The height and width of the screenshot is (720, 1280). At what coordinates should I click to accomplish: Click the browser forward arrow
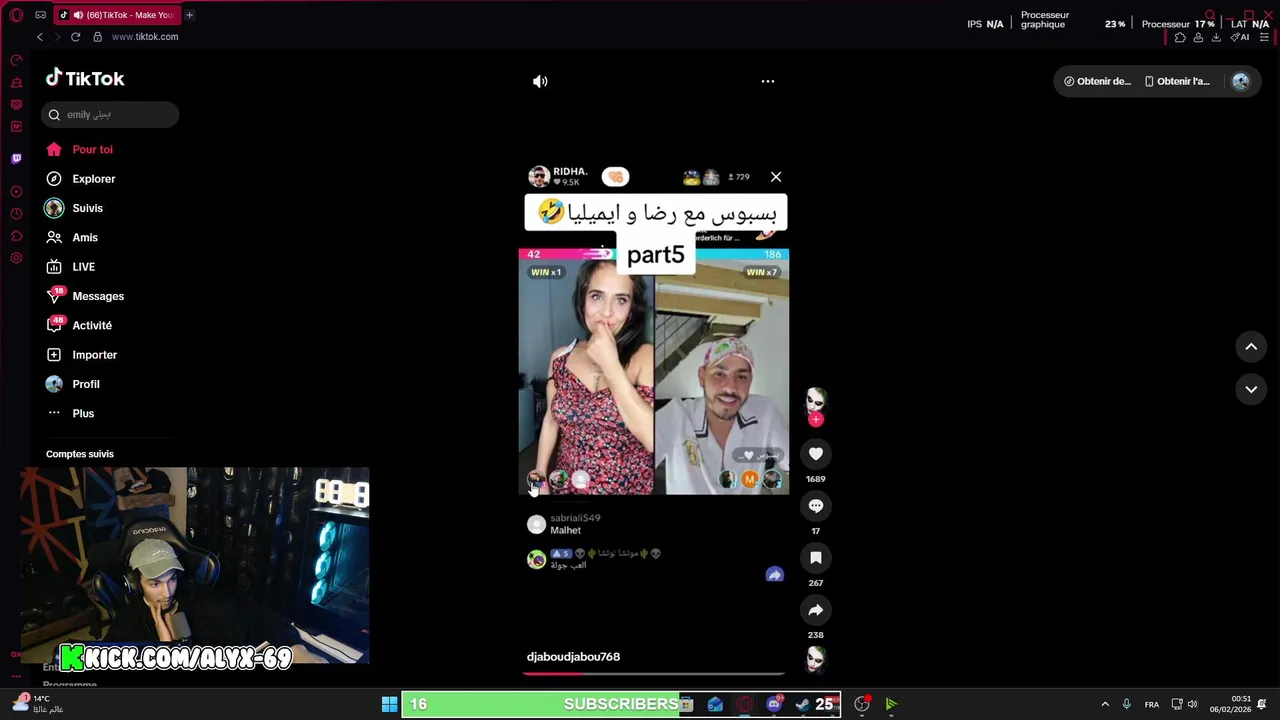click(57, 37)
